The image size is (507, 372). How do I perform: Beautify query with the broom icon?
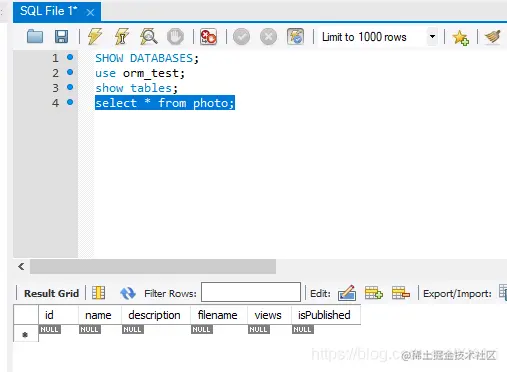tap(493, 36)
